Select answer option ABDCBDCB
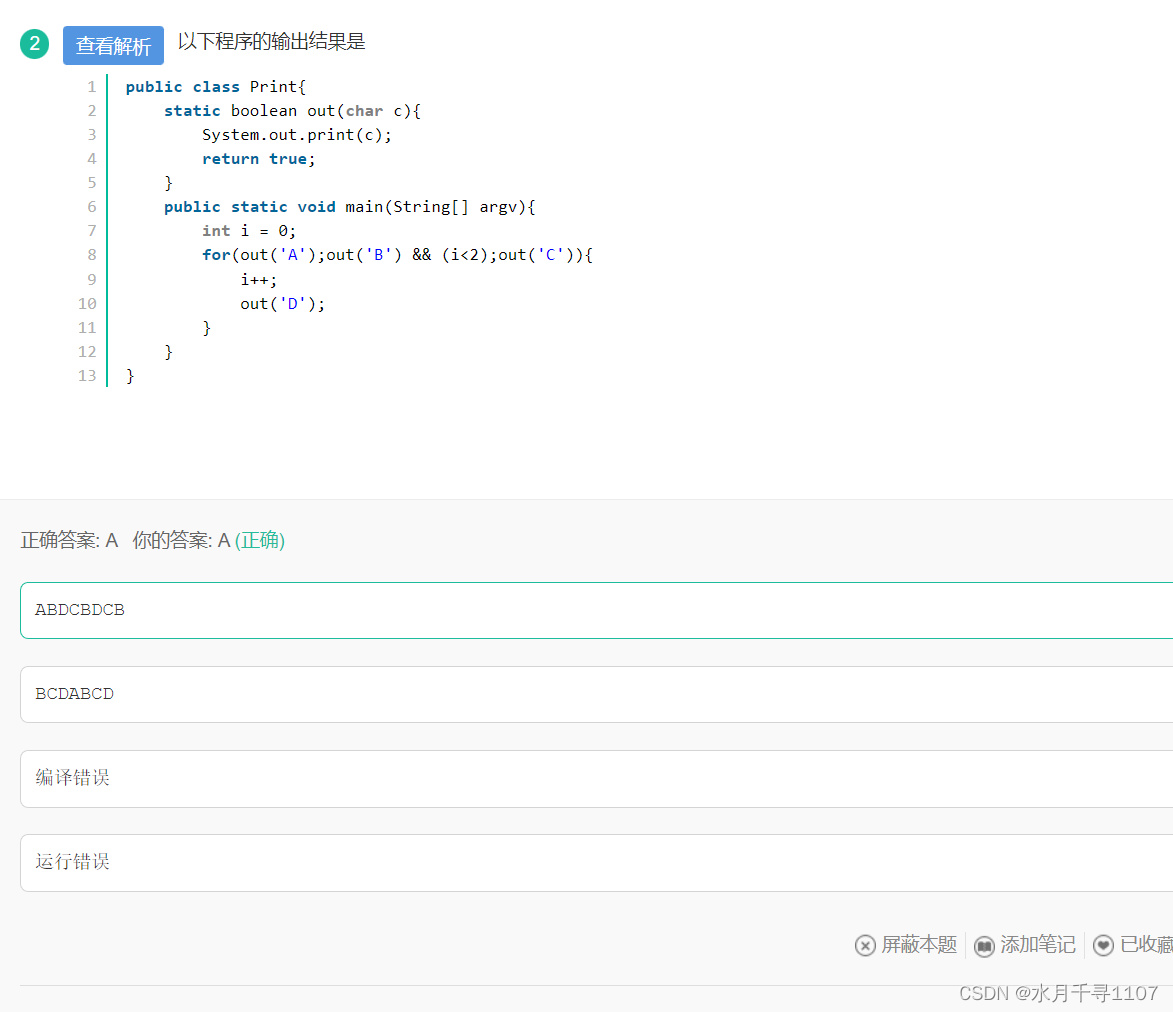 pyautogui.click(x=596, y=610)
